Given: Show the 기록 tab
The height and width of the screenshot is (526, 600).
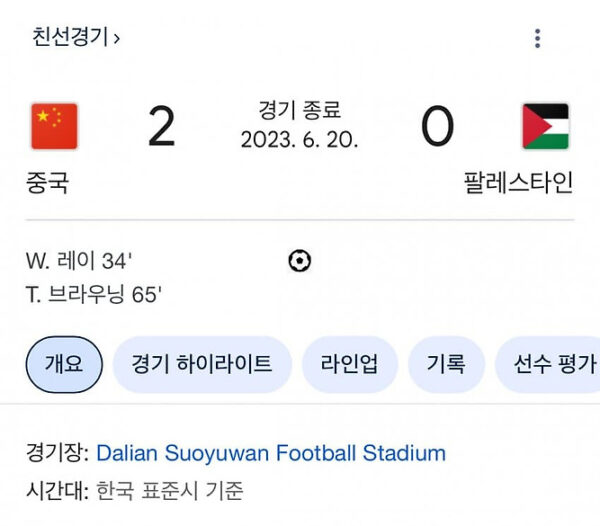Looking at the screenshot, I should (x=446, y=364).
